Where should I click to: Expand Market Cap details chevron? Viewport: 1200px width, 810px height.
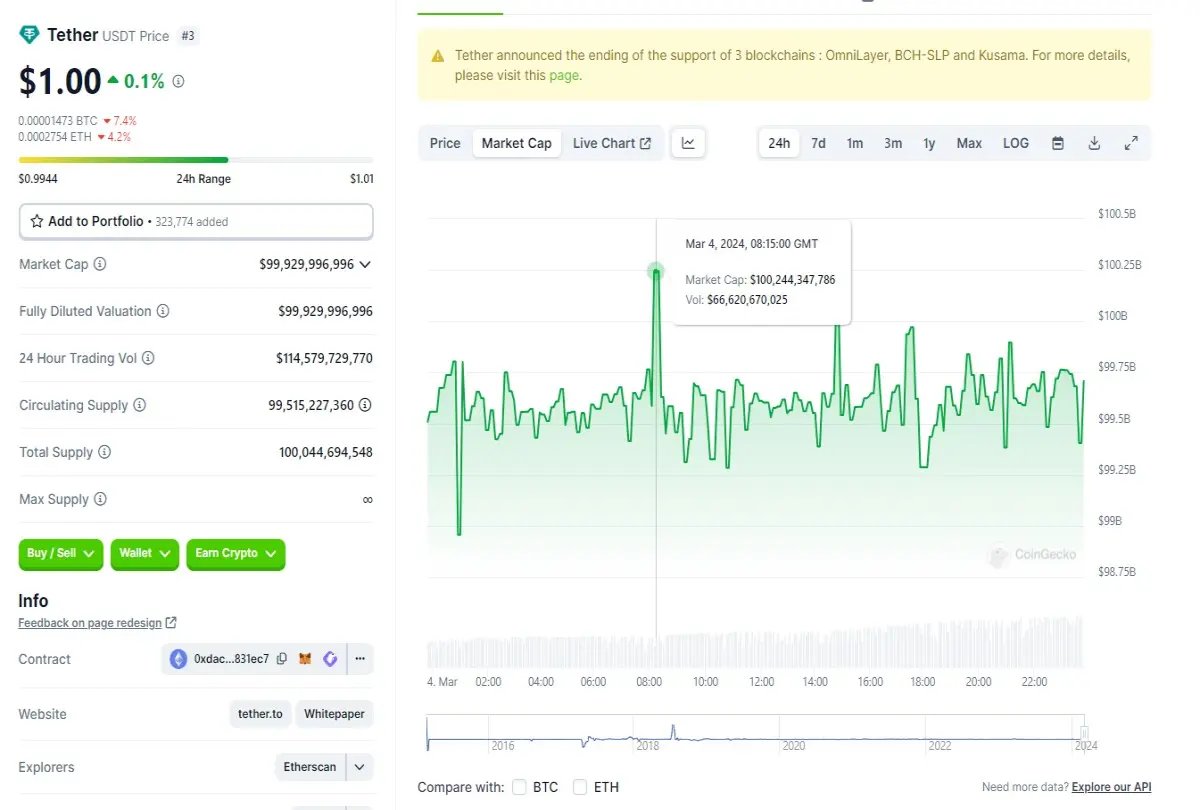[365, 265]
